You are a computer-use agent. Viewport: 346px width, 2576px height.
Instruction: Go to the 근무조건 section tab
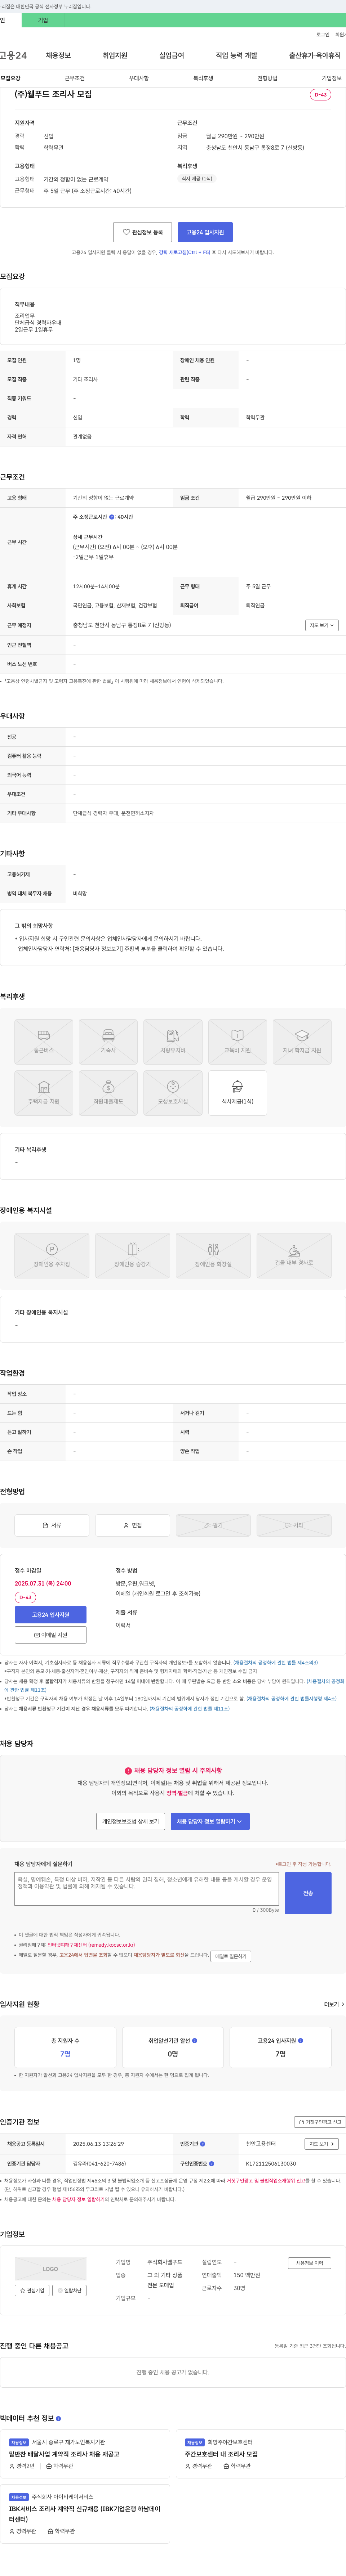(75, 78)
